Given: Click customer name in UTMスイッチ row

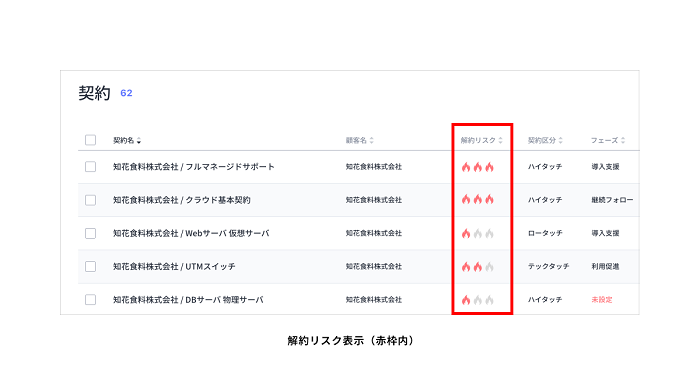Looking at the screenshot, I should tap(374, 266).
